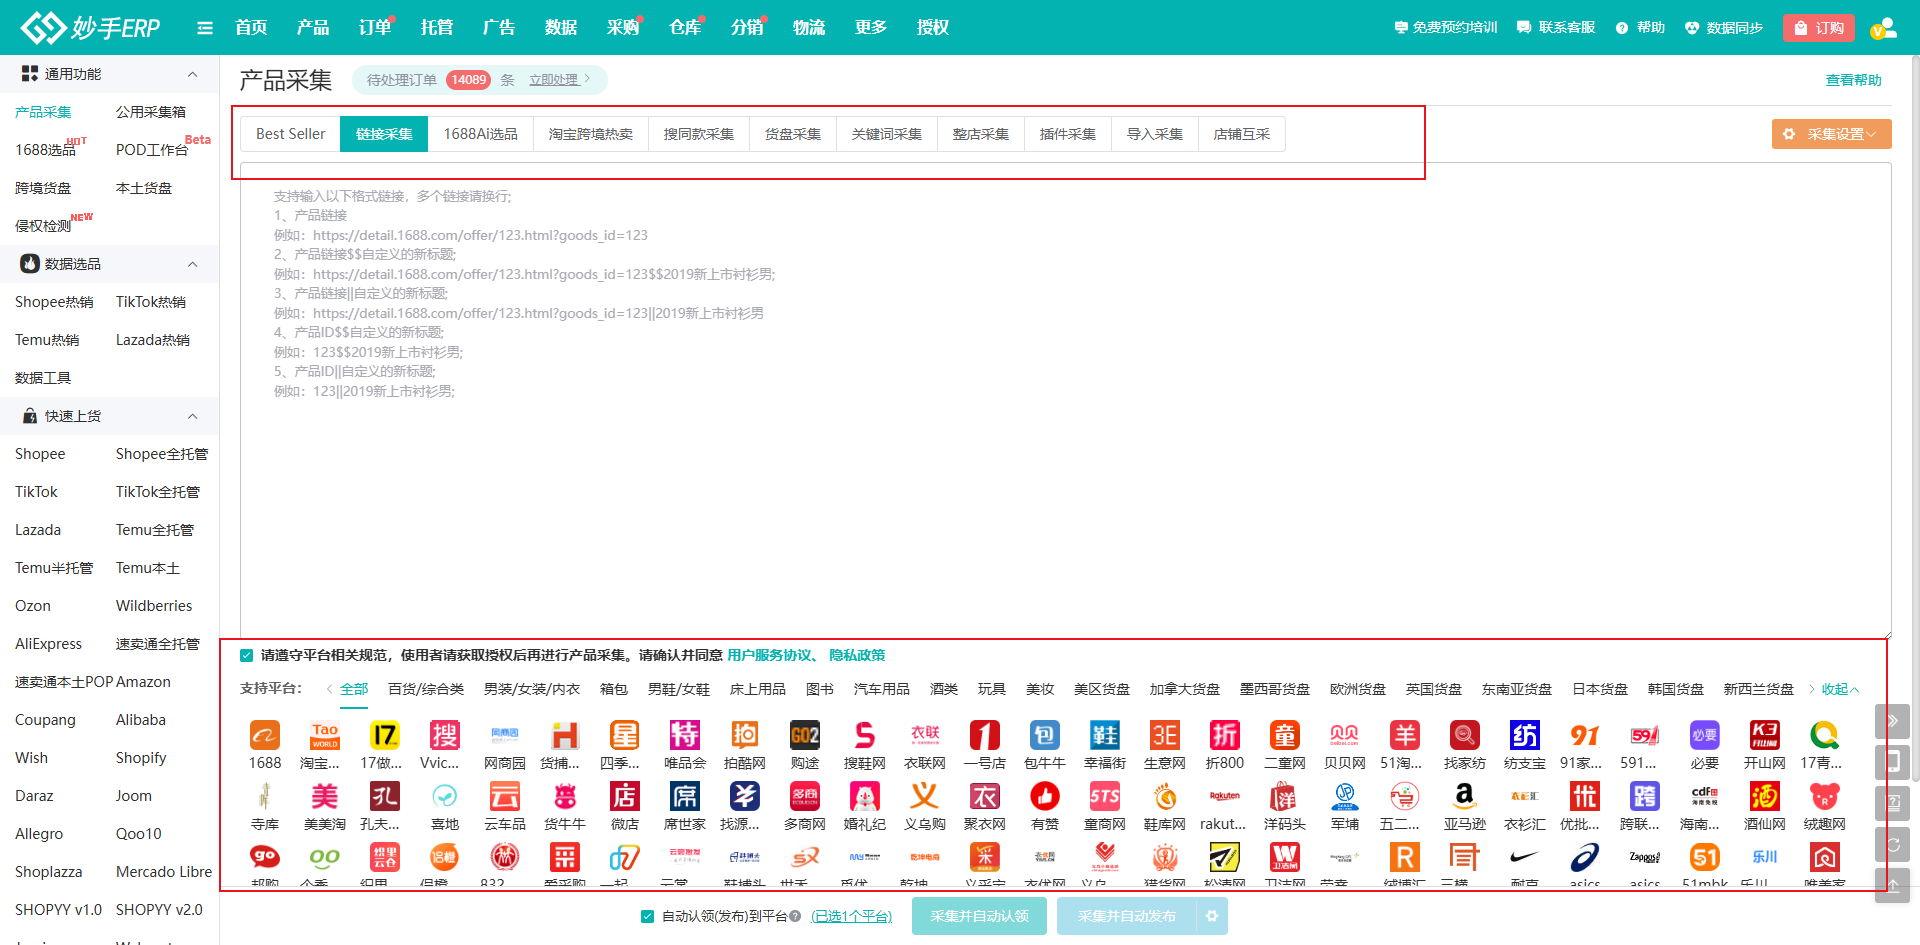Open the 已选1个平台 link
The width and height of the screenshot is (1920, 945).
pyautogui.click(x=851, y=916)
